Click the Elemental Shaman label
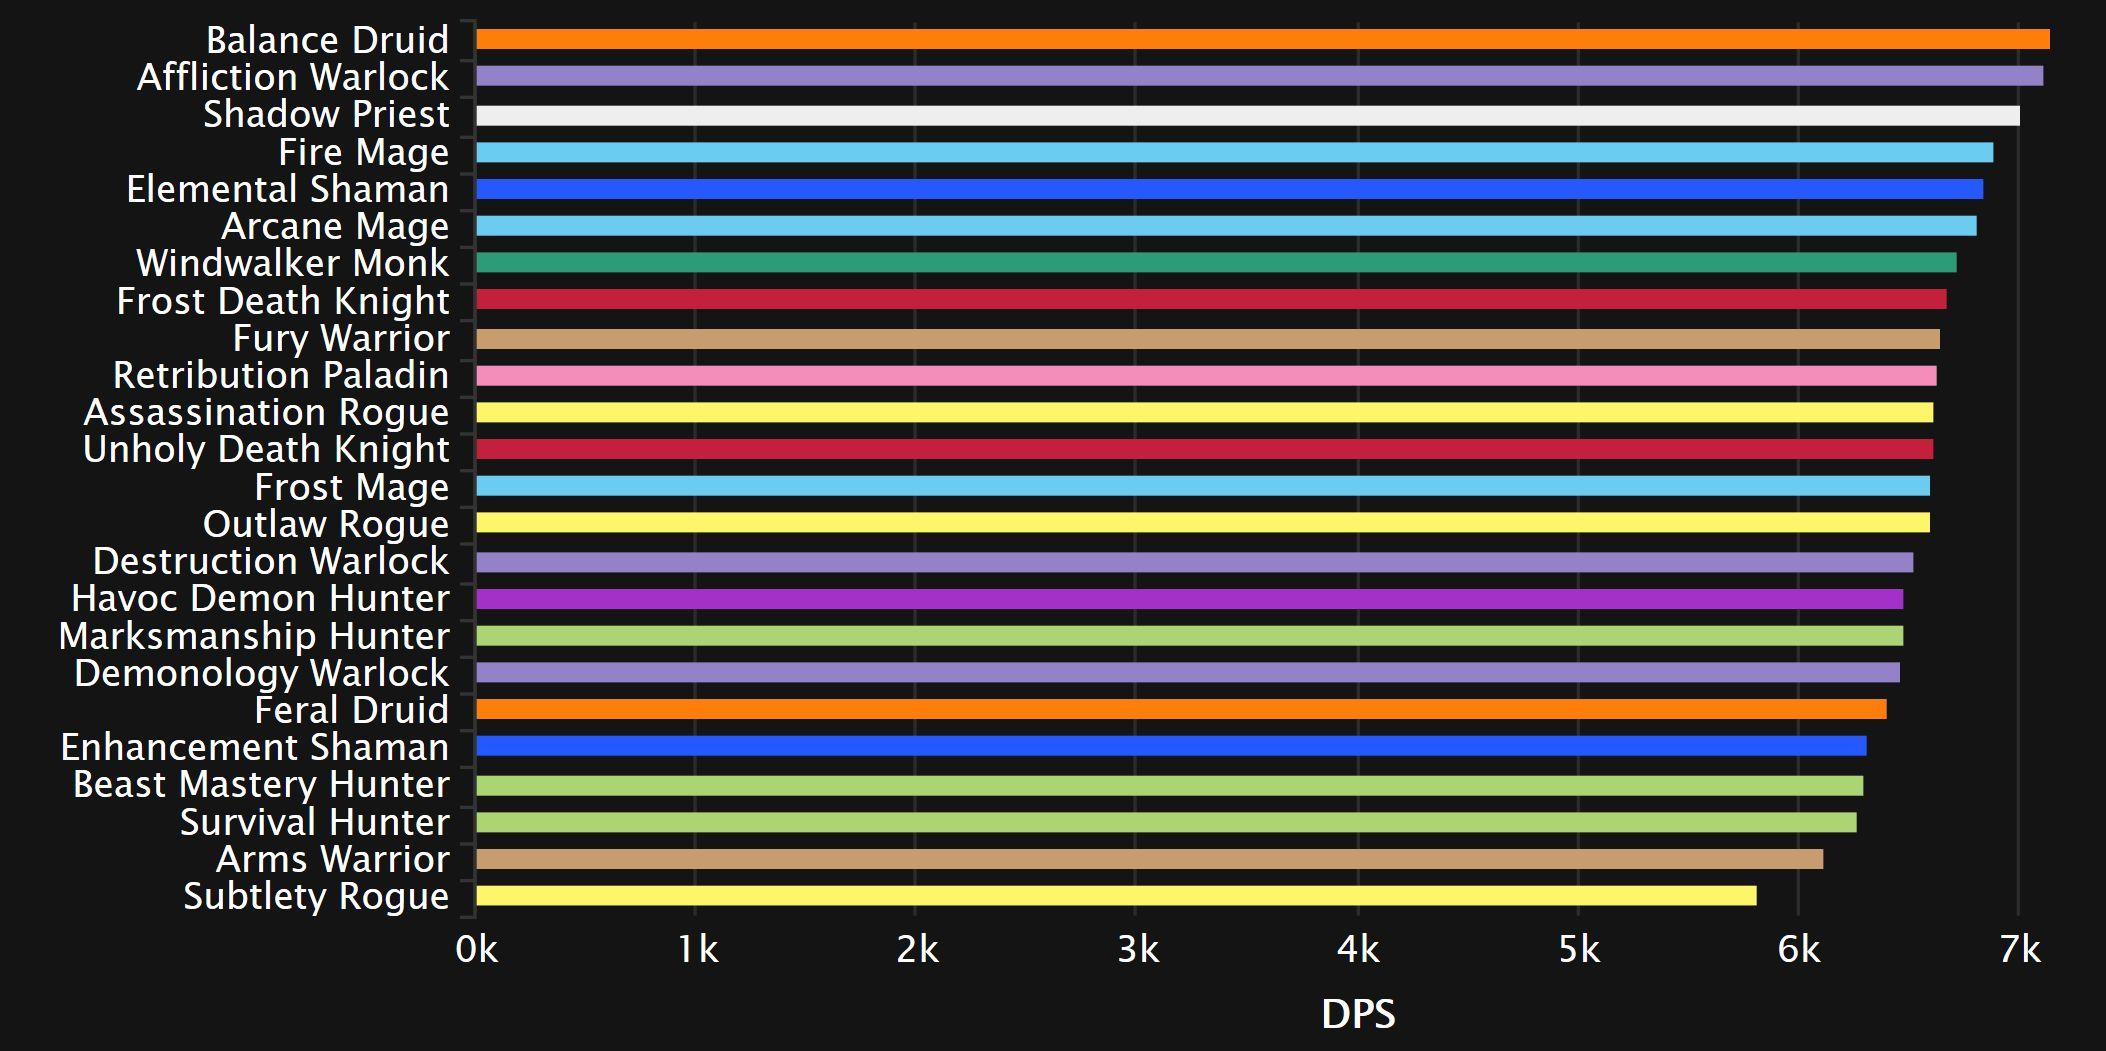 [x=288, y=189]
